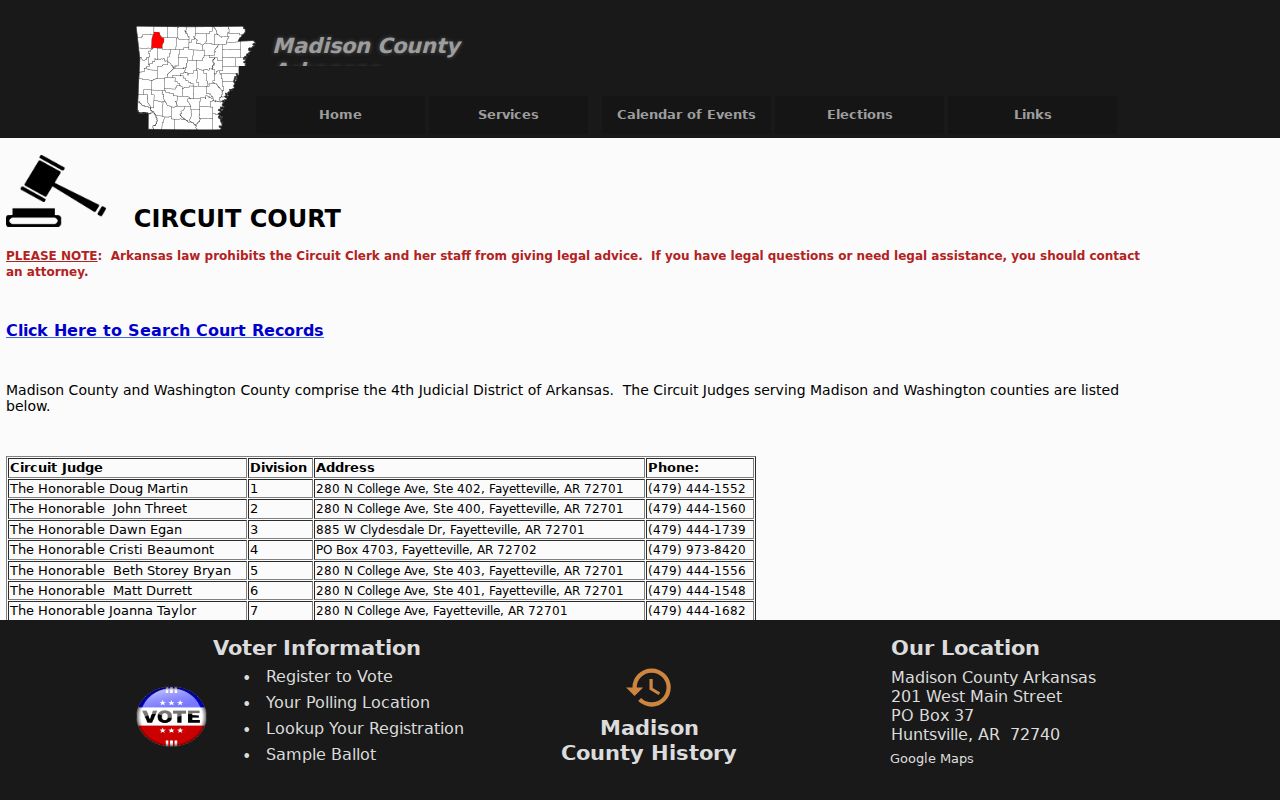This screenshot has height=800, width=1280.
Task: Select The Honorable Cristi Beaumont cell
Action: click(127, 549)
